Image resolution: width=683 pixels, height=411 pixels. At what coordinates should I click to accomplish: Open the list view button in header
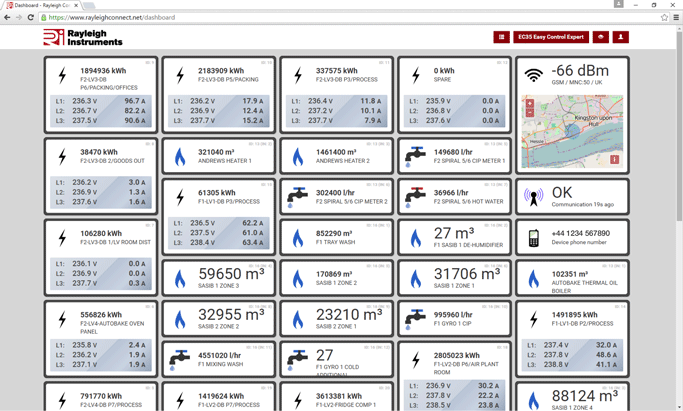click(501, 37)
